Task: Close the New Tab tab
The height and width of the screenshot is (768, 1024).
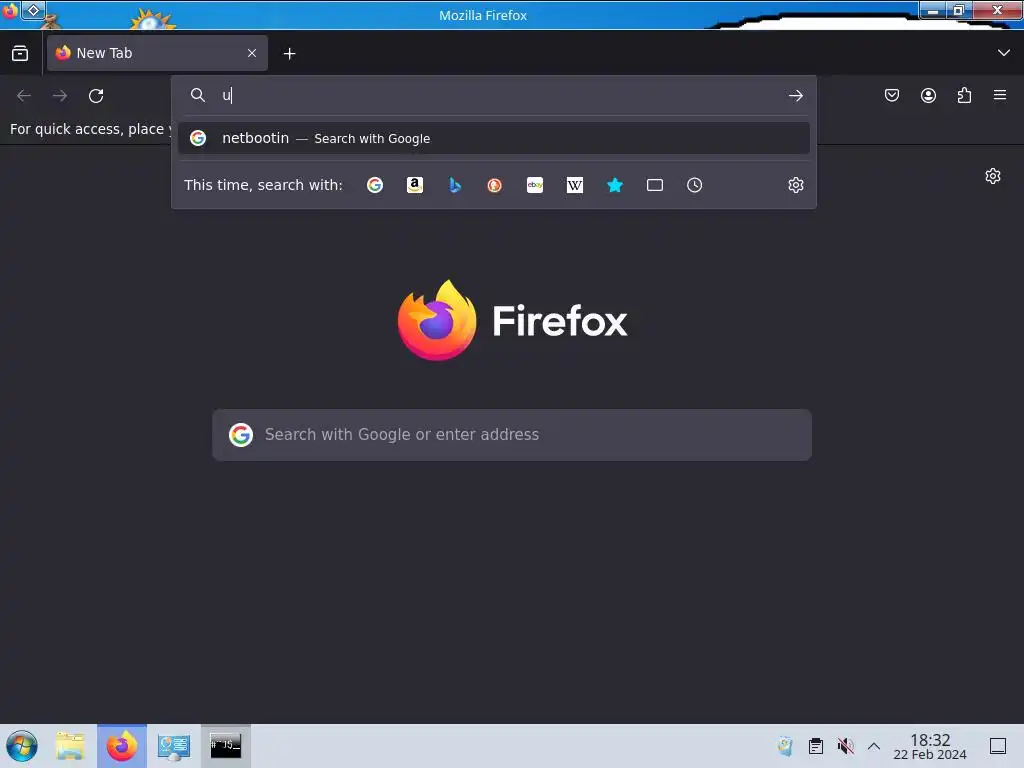Action: [x=252, y=54]
